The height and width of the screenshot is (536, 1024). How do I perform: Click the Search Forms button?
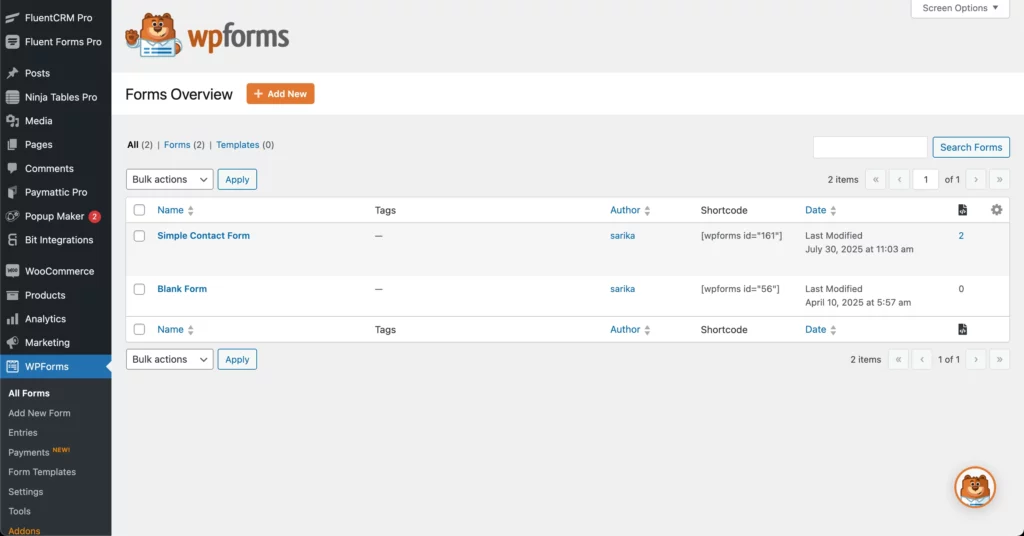[970, 147]
